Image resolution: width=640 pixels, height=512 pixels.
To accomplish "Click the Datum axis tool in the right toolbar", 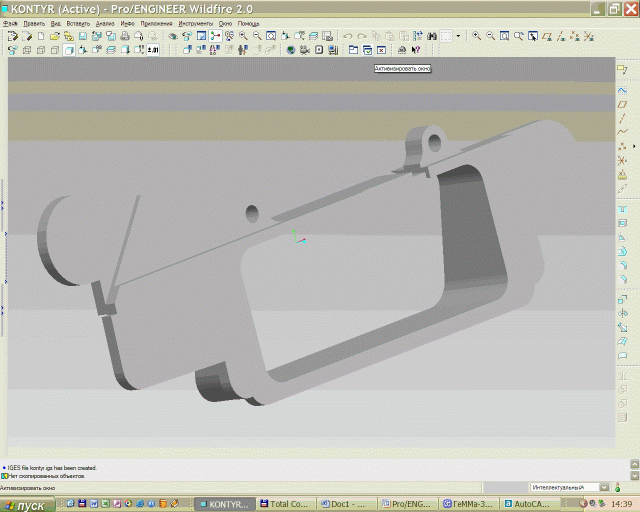I will (622, 118).
